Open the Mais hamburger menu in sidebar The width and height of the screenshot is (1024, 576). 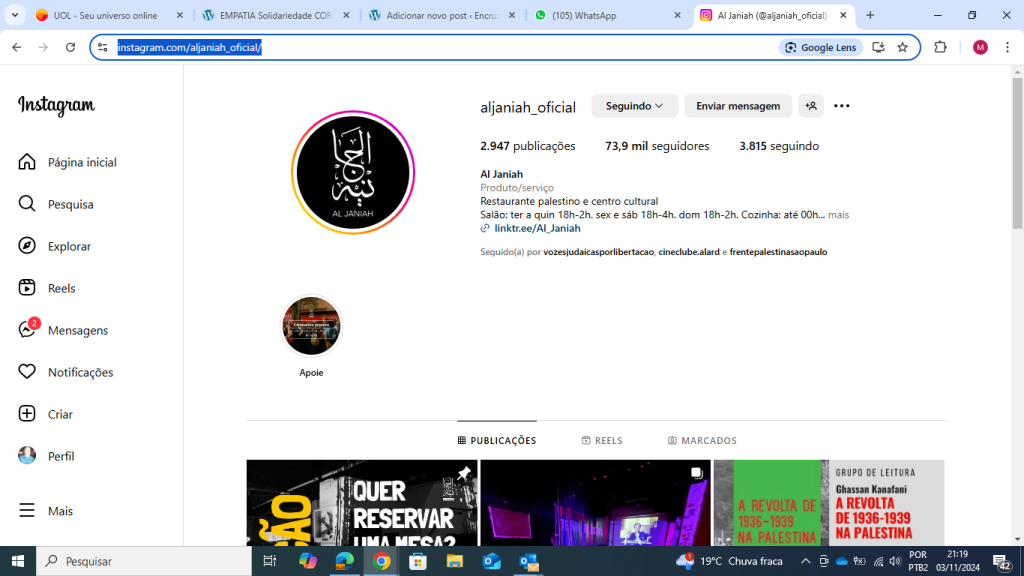click(x=28, y=511)
